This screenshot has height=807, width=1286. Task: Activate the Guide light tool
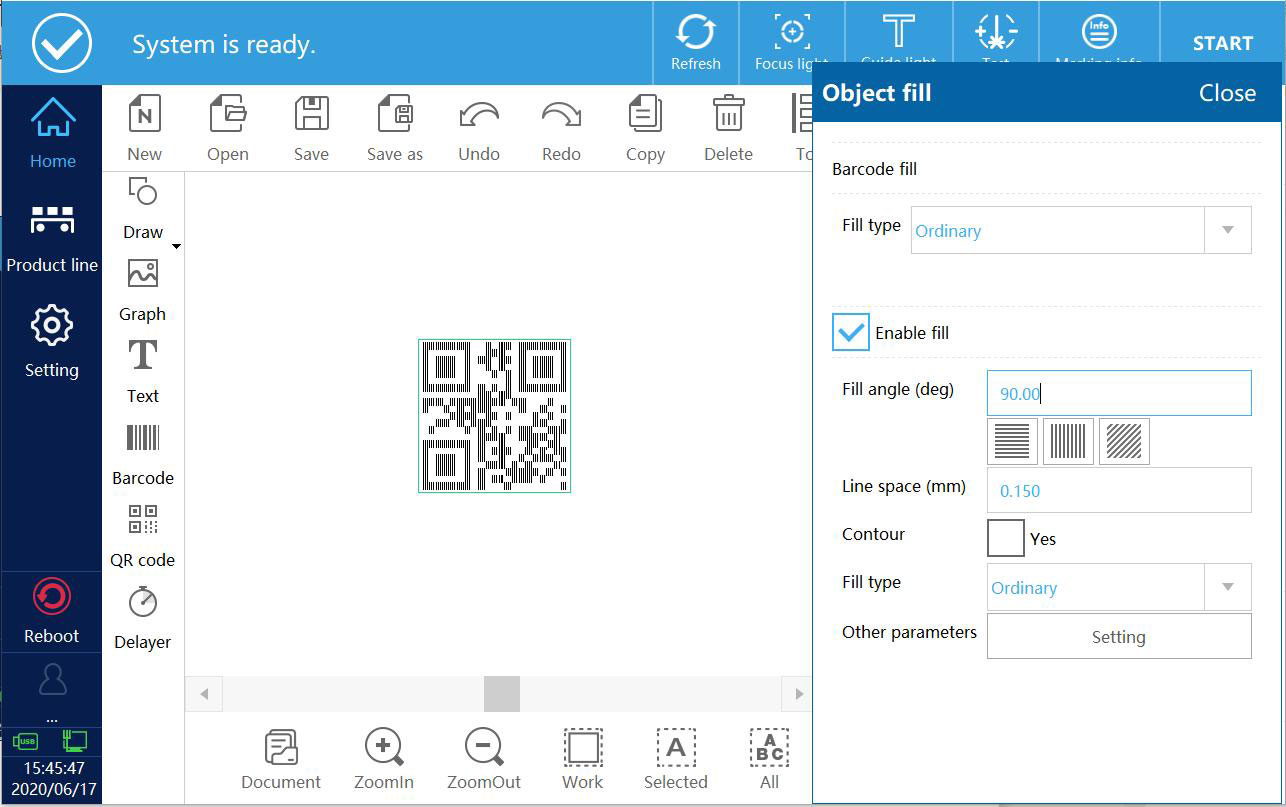tap(898, 32)
